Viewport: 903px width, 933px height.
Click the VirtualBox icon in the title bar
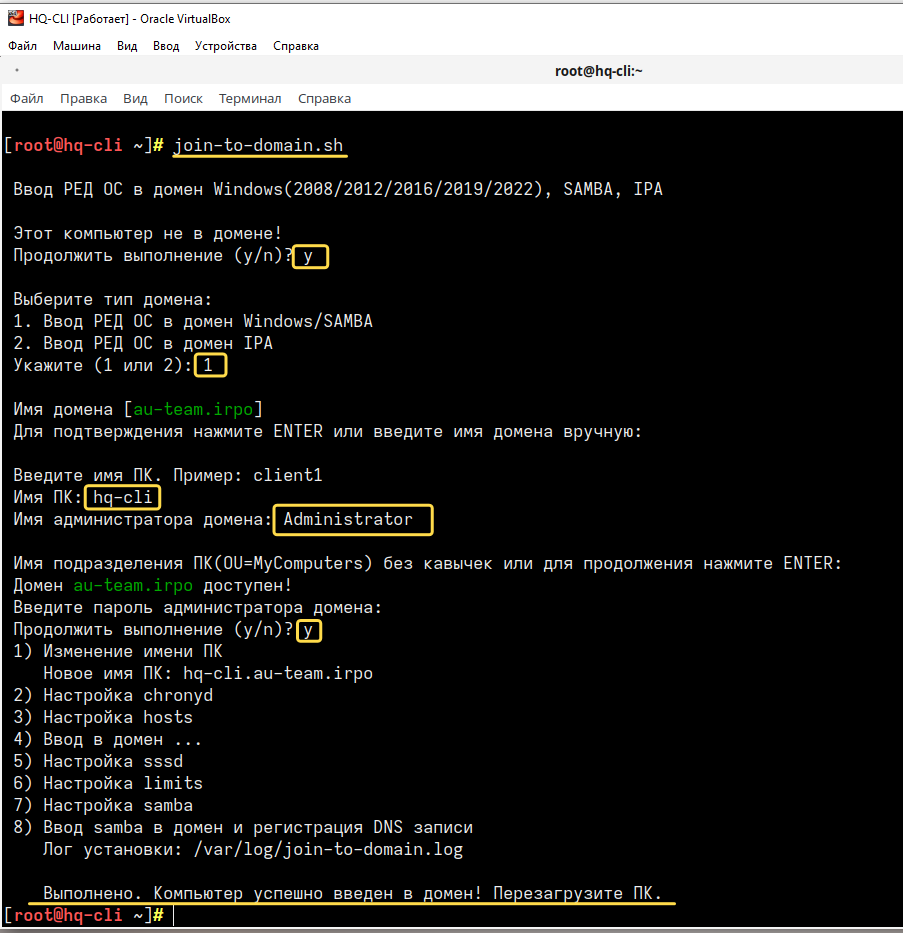pos(16,18)
